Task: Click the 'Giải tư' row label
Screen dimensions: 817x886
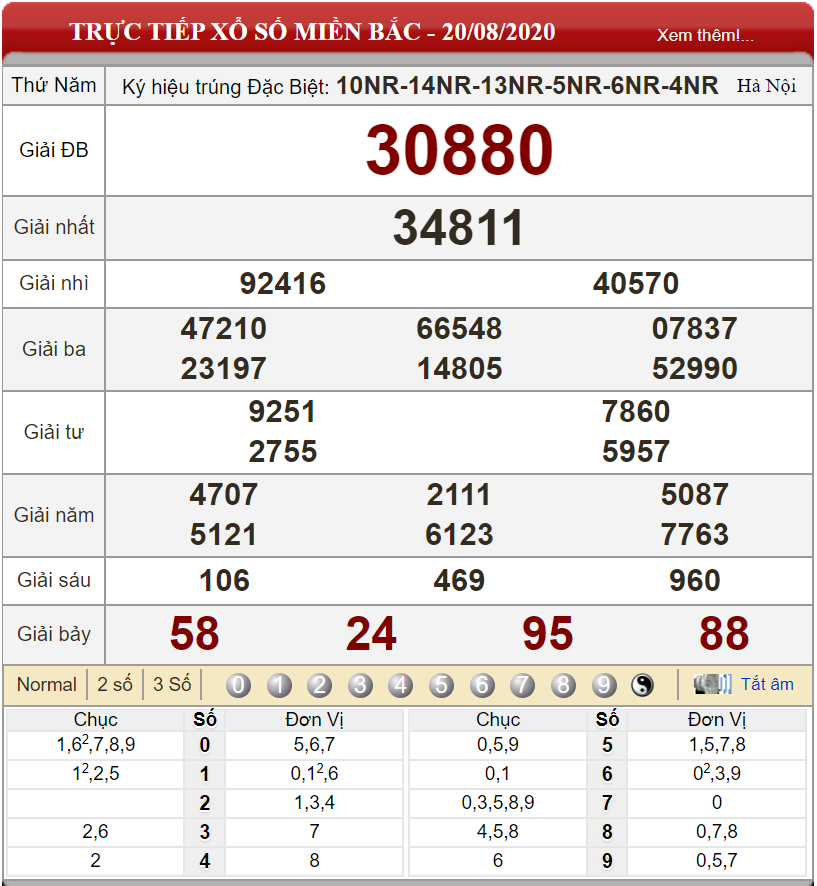Action: (x=54, y=432)
